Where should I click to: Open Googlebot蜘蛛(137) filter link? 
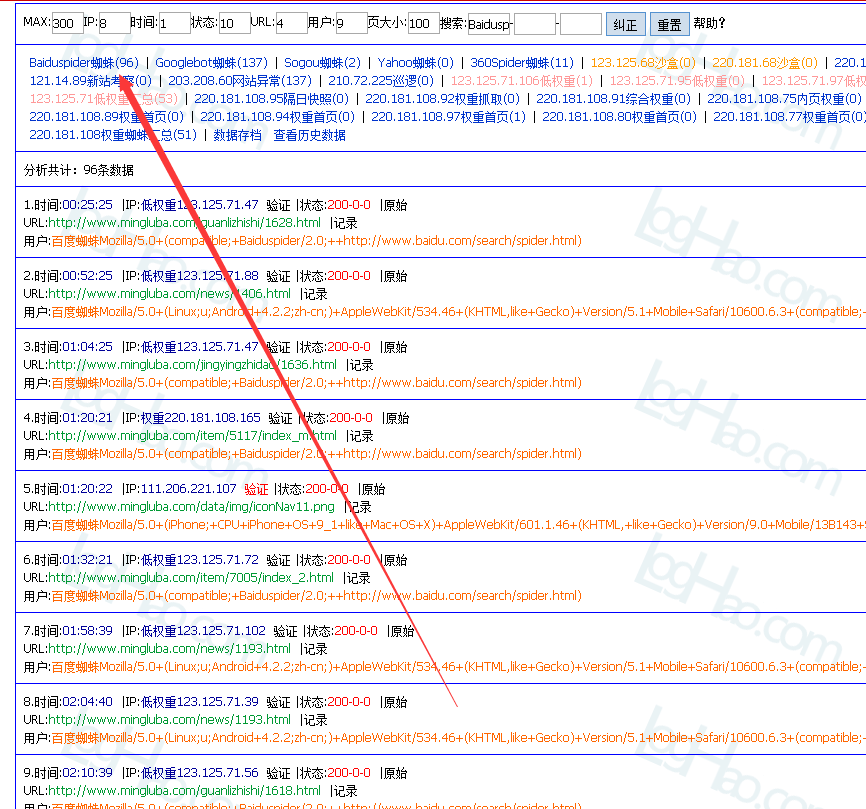211,62
